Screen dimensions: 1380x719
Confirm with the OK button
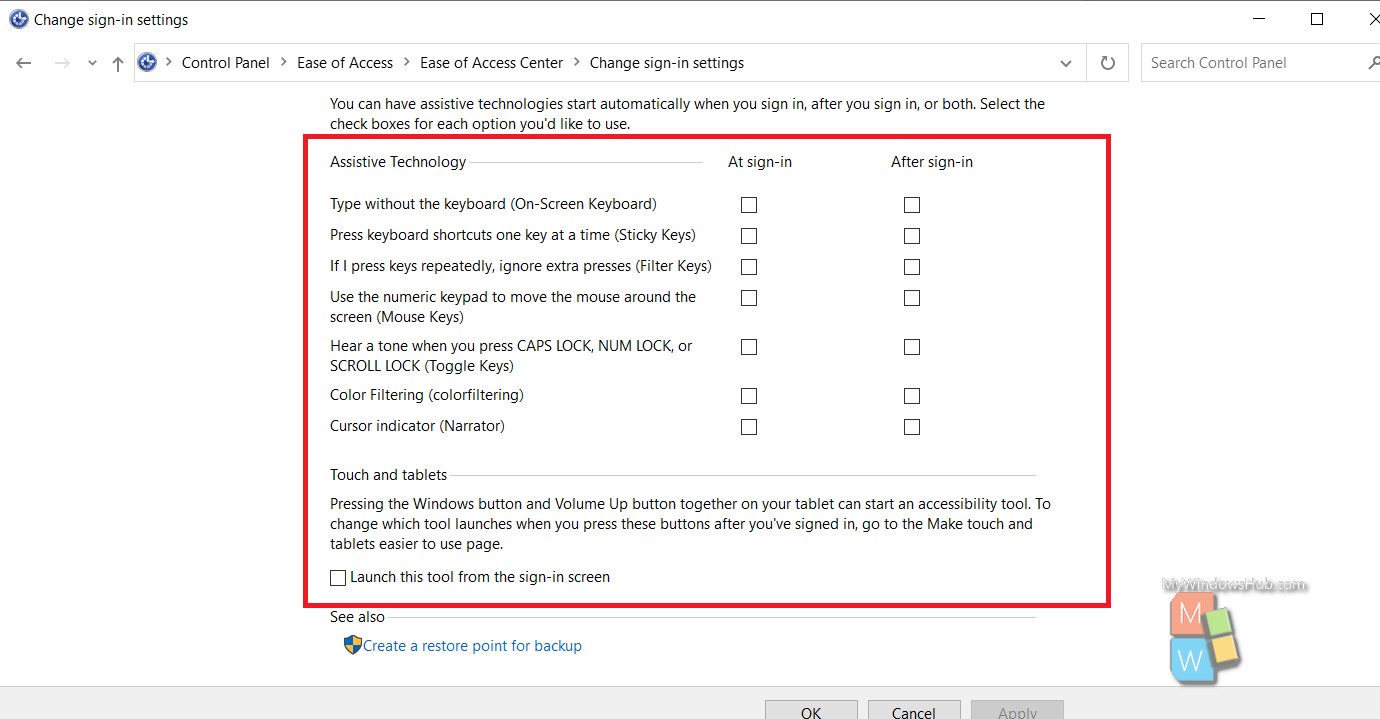click(x=811, y=709)
